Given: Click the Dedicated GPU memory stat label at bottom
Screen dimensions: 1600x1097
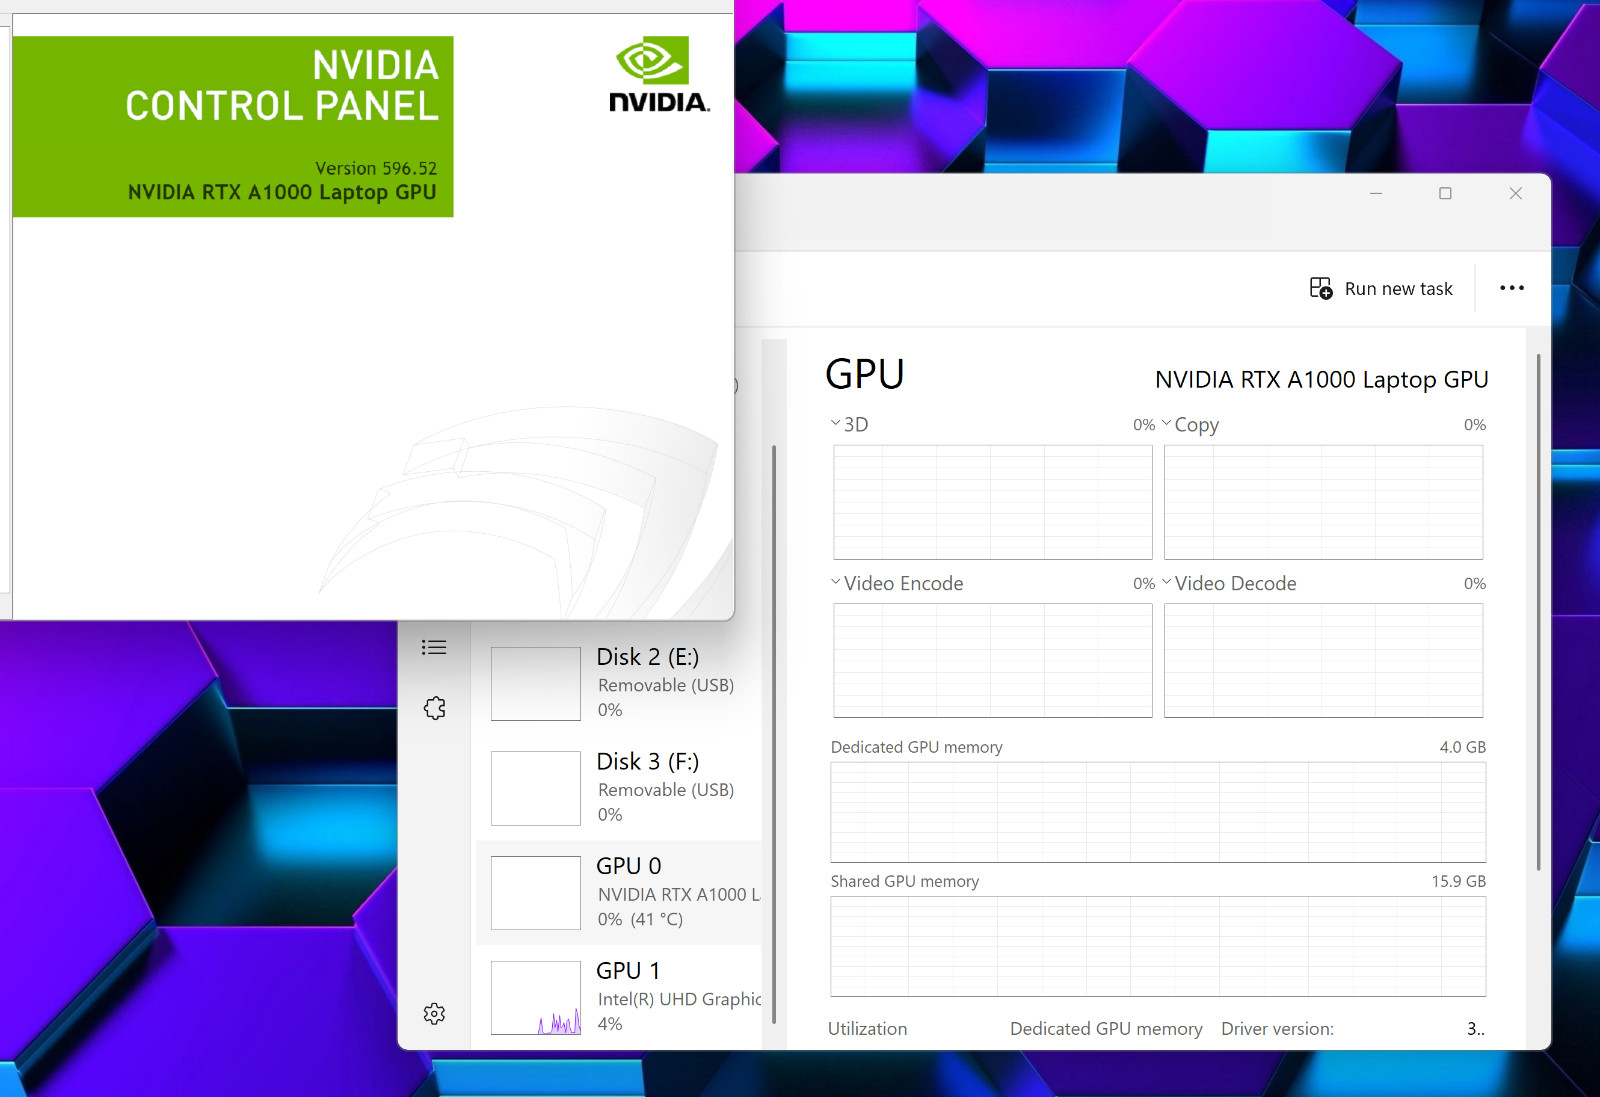Looking at the screenshot, I should 1106,1029.
